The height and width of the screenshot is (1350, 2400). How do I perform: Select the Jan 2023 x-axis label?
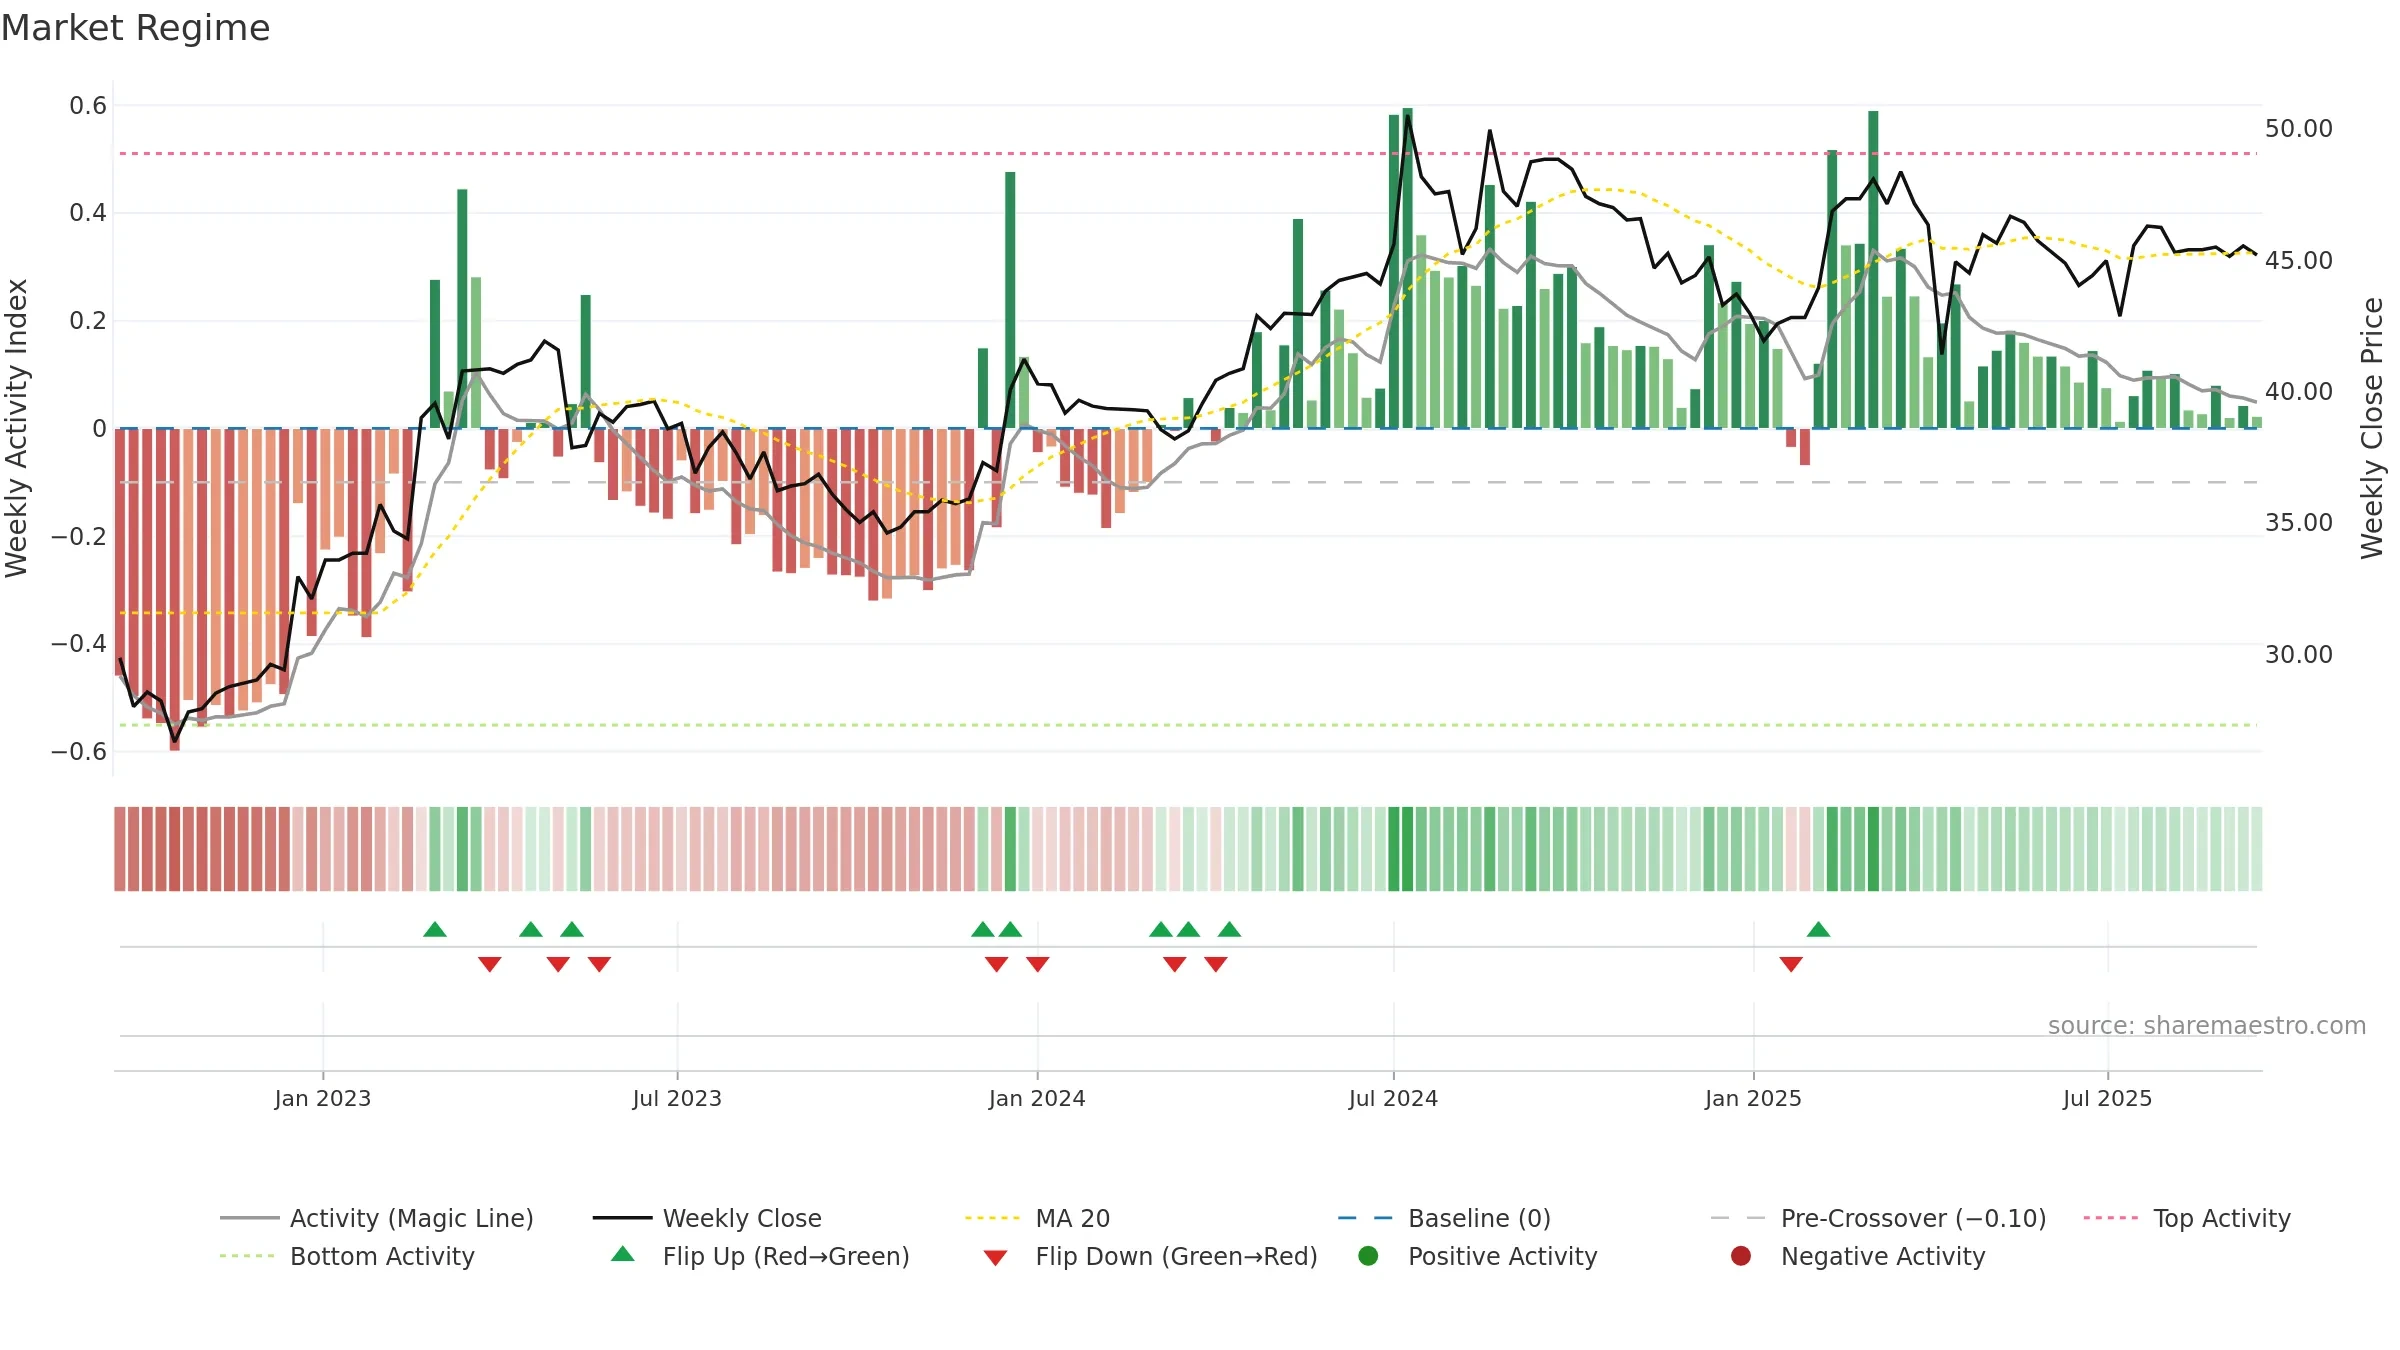tap(323, 1098)
